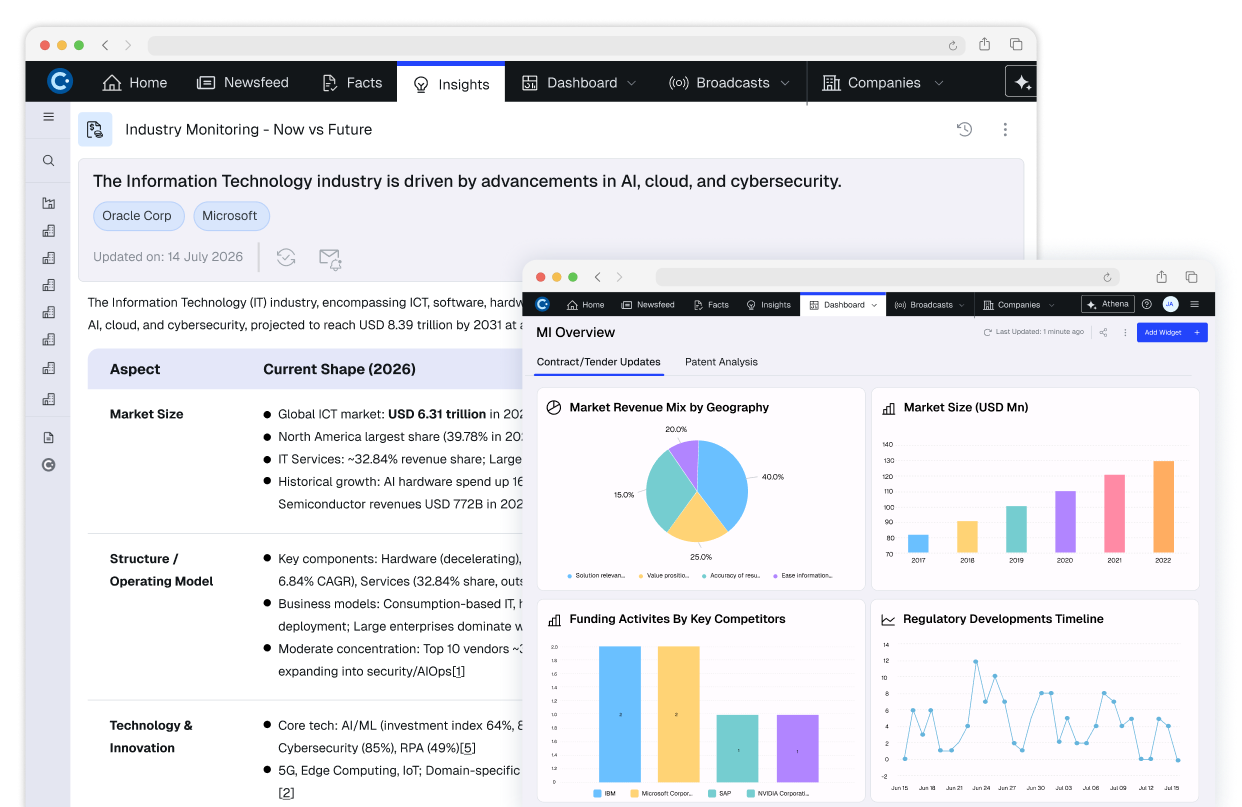This screenshot has height=807, width=1242.
Task: Open Home tab in the Insights window
Action: tap(135, 83)
